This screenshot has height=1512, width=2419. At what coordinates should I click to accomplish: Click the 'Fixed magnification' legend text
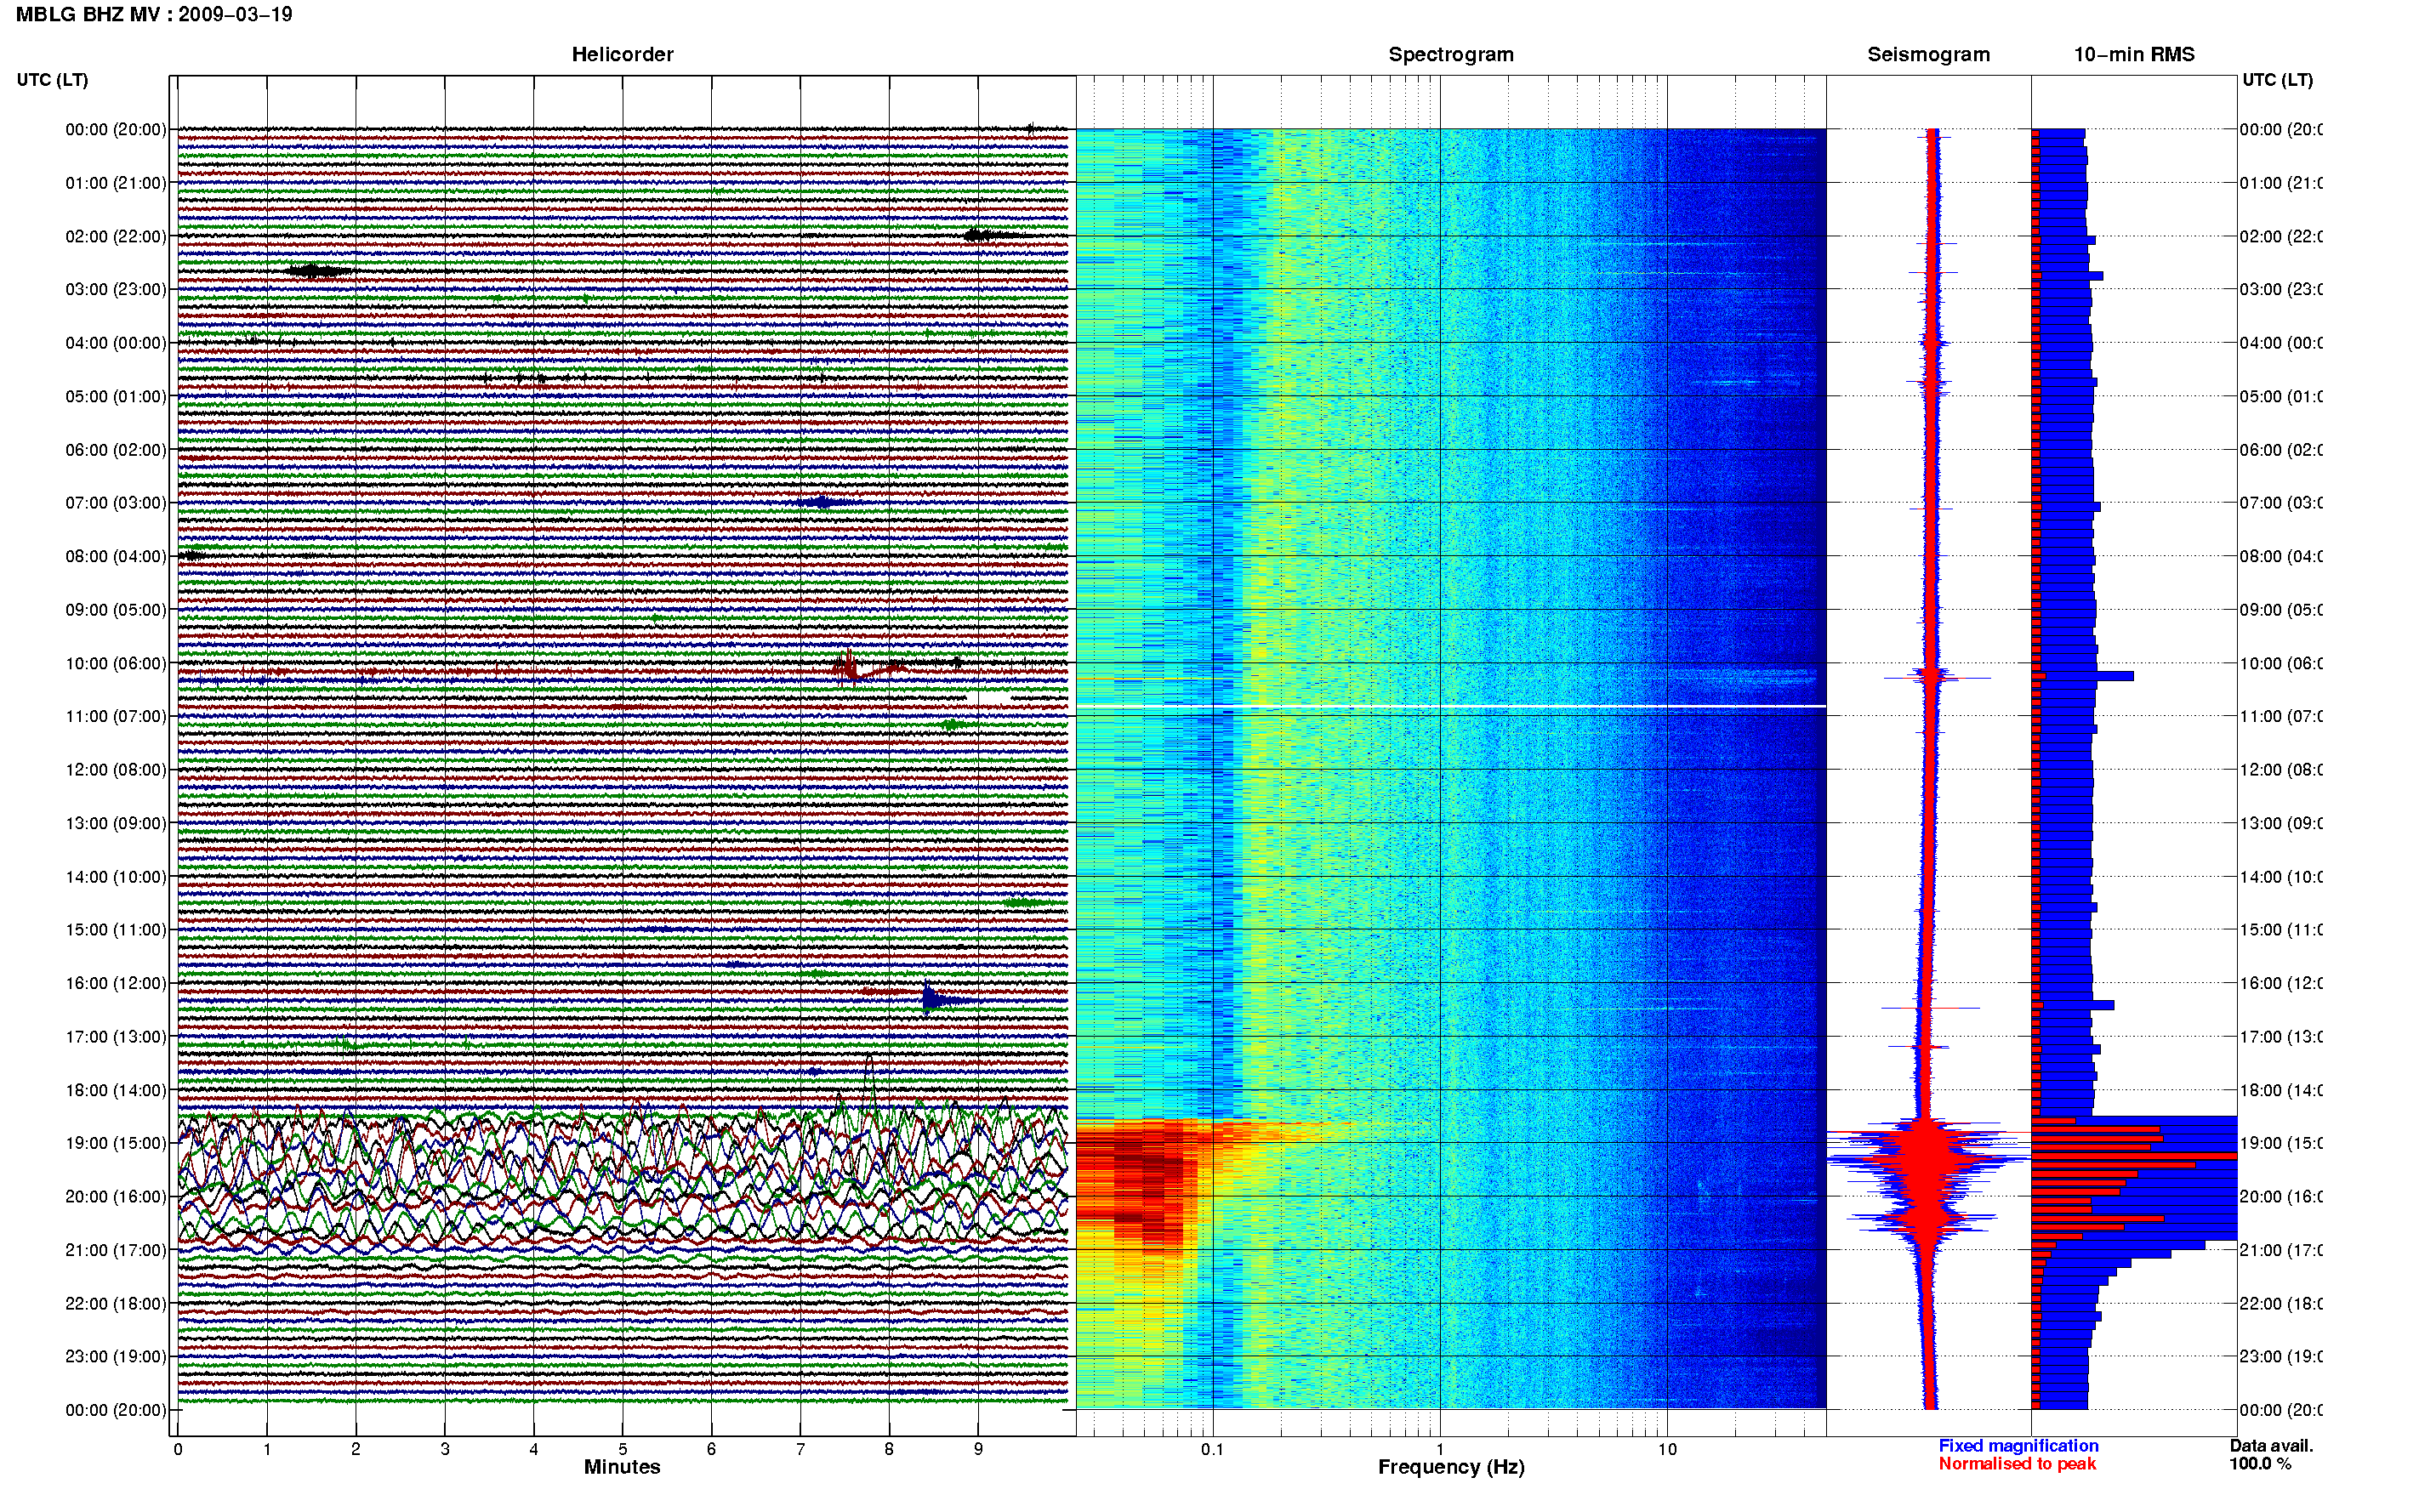pyautogui.click(x=2018, y=1446)
